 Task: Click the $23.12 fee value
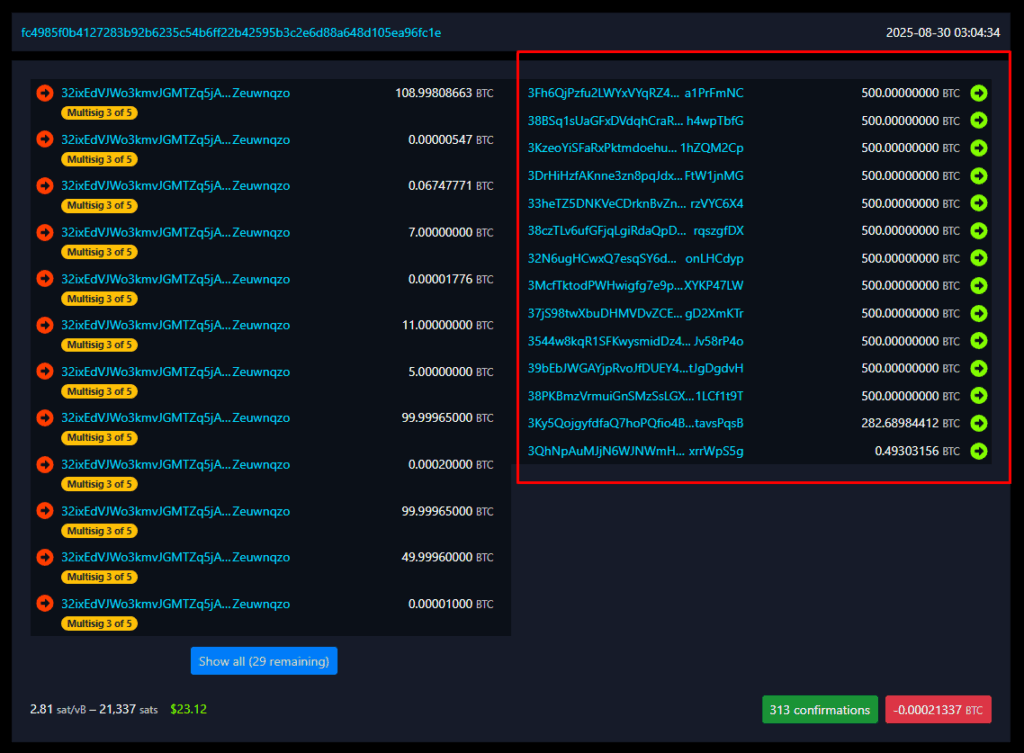click(188, 709)
